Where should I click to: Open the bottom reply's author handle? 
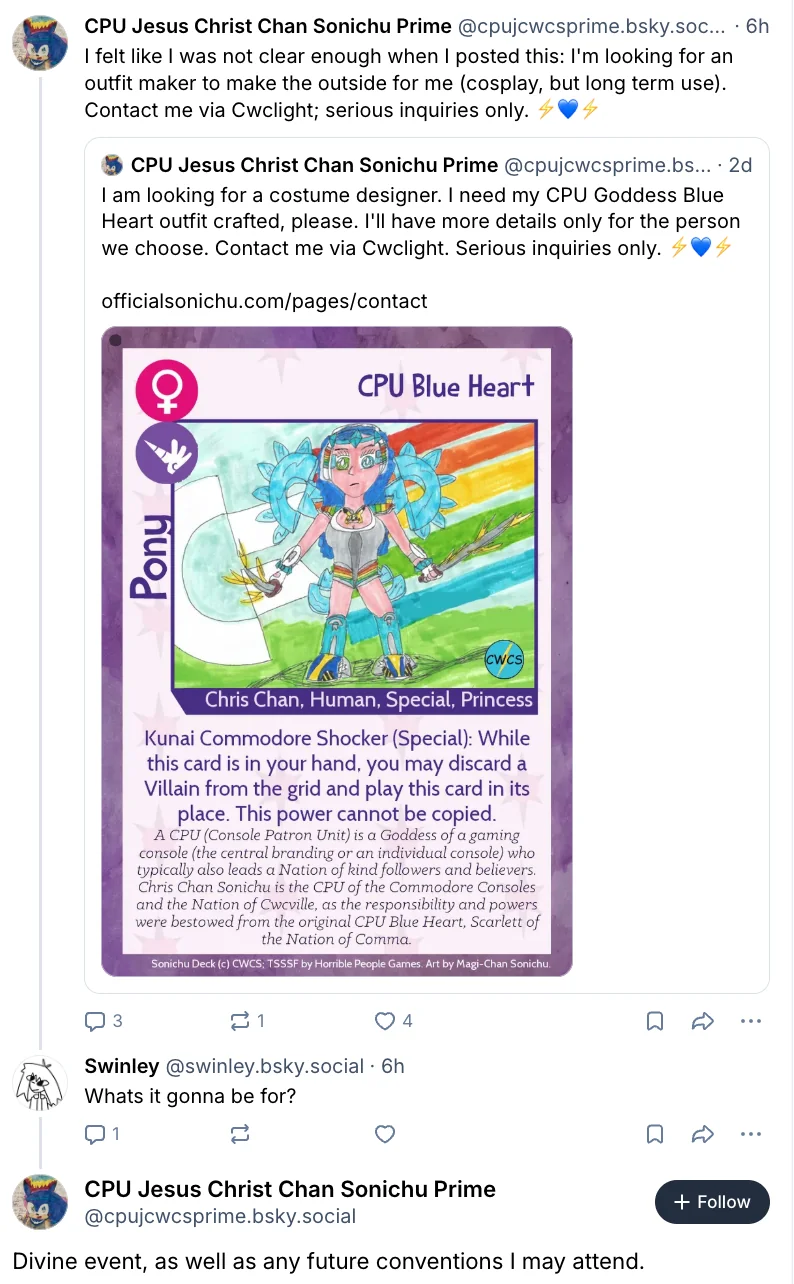click(220, 1216)
